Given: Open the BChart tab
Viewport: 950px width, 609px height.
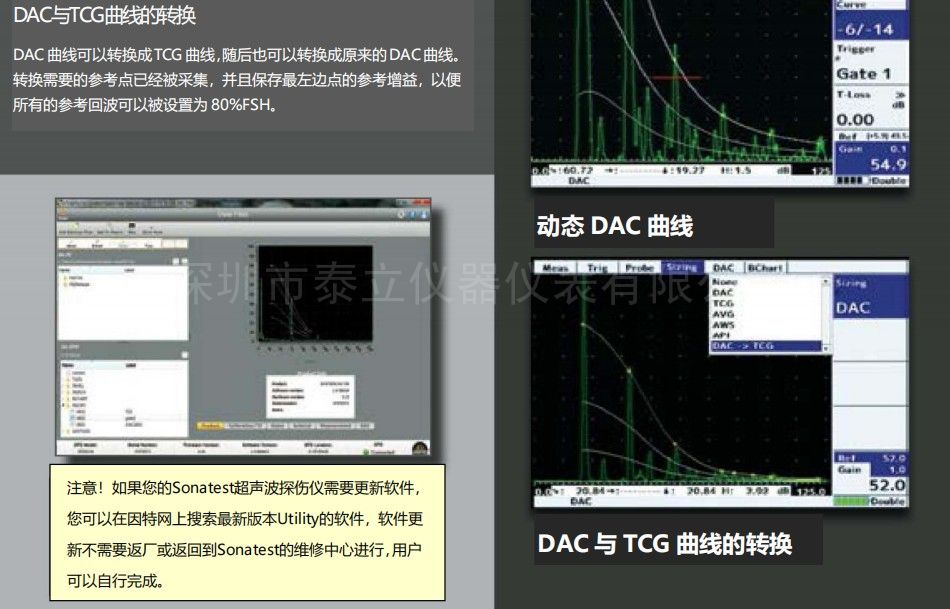Looking at the screenshot, I should coord(765,268).
